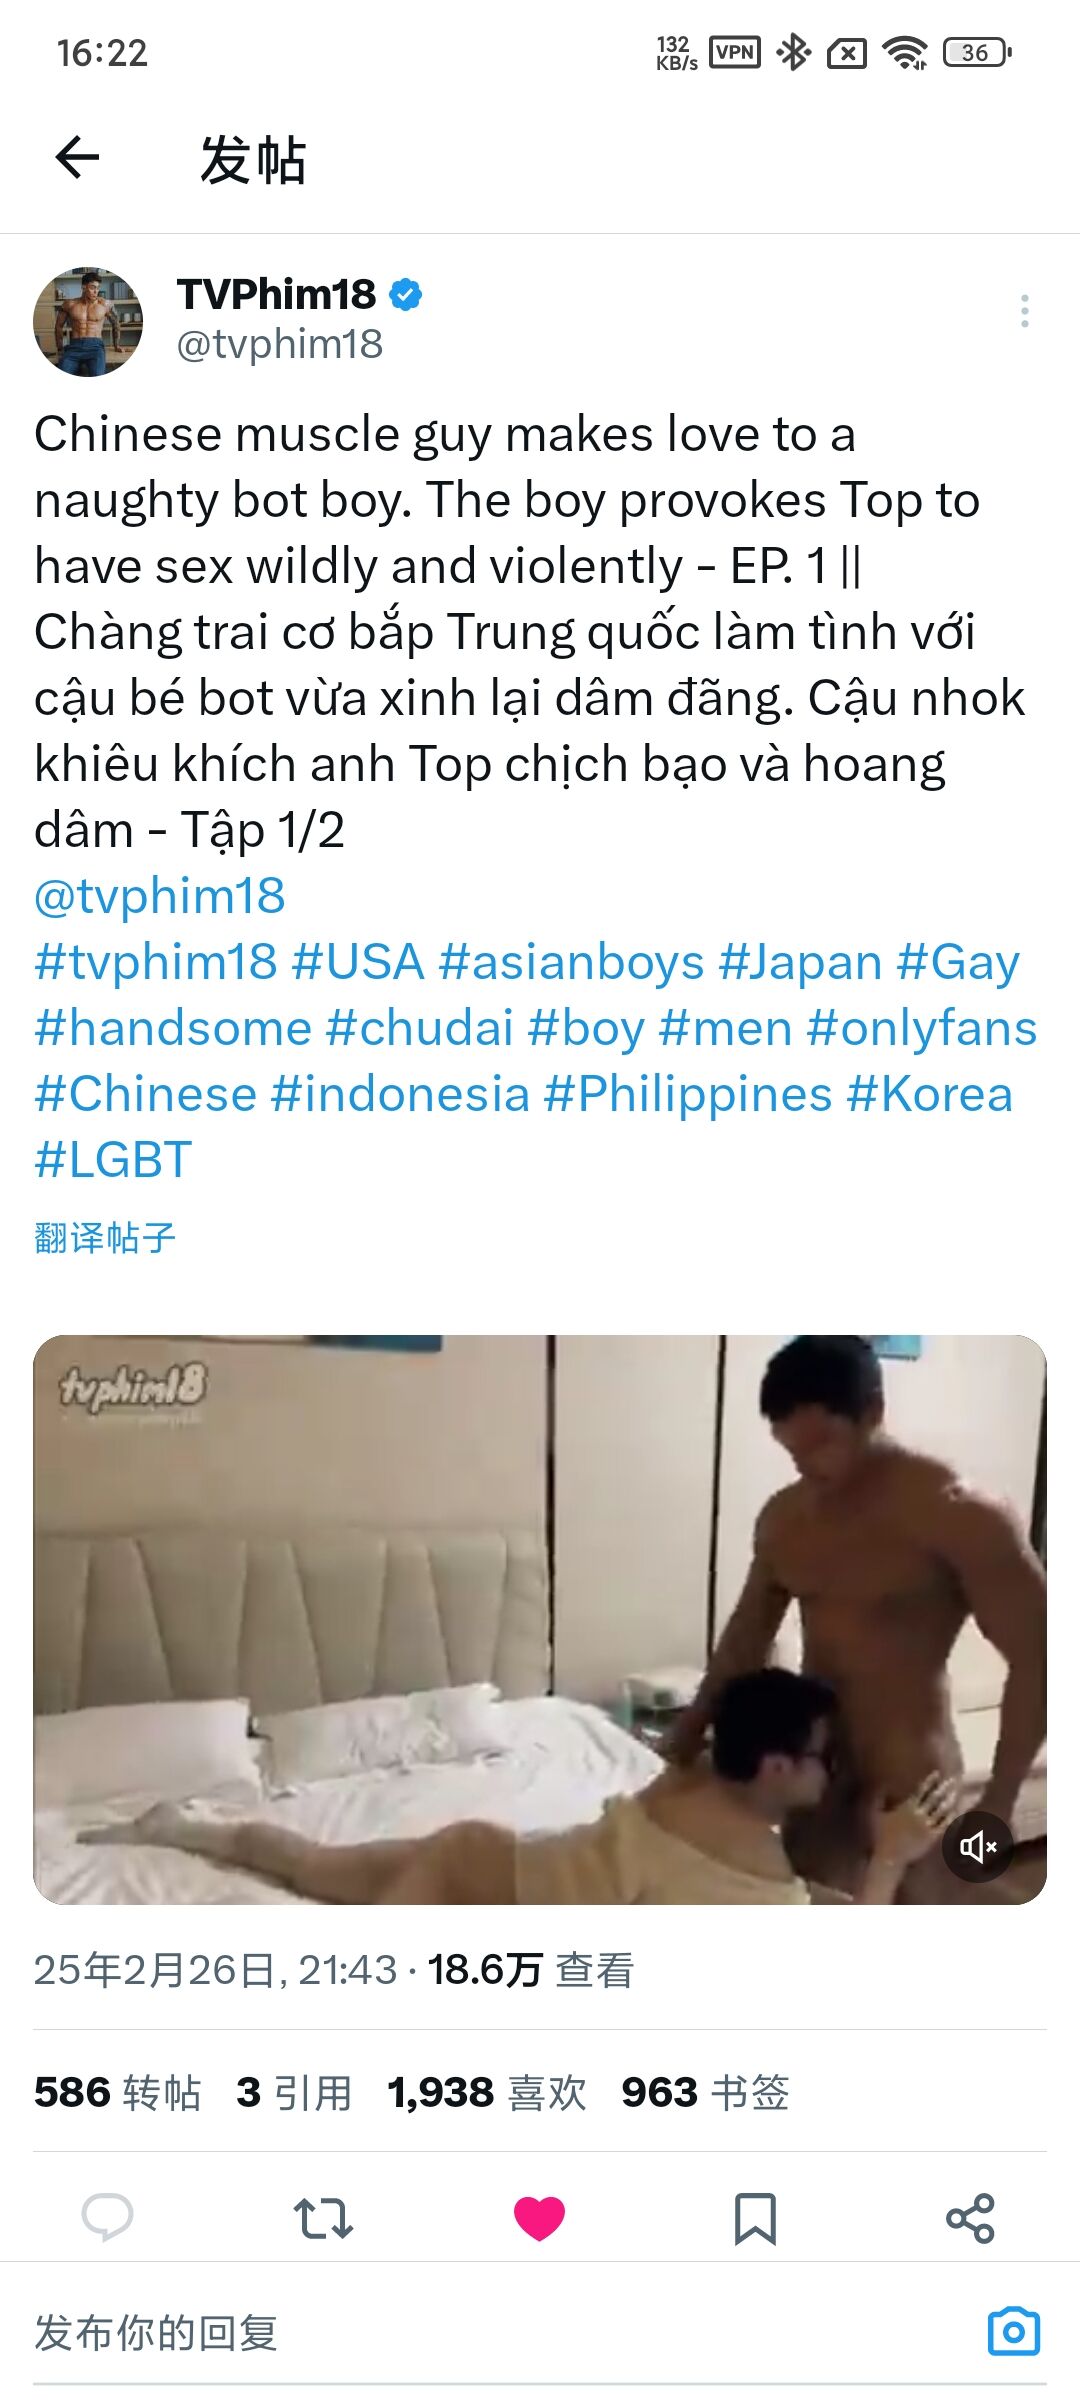Open the three-dot more options menu

point(1024,311)
